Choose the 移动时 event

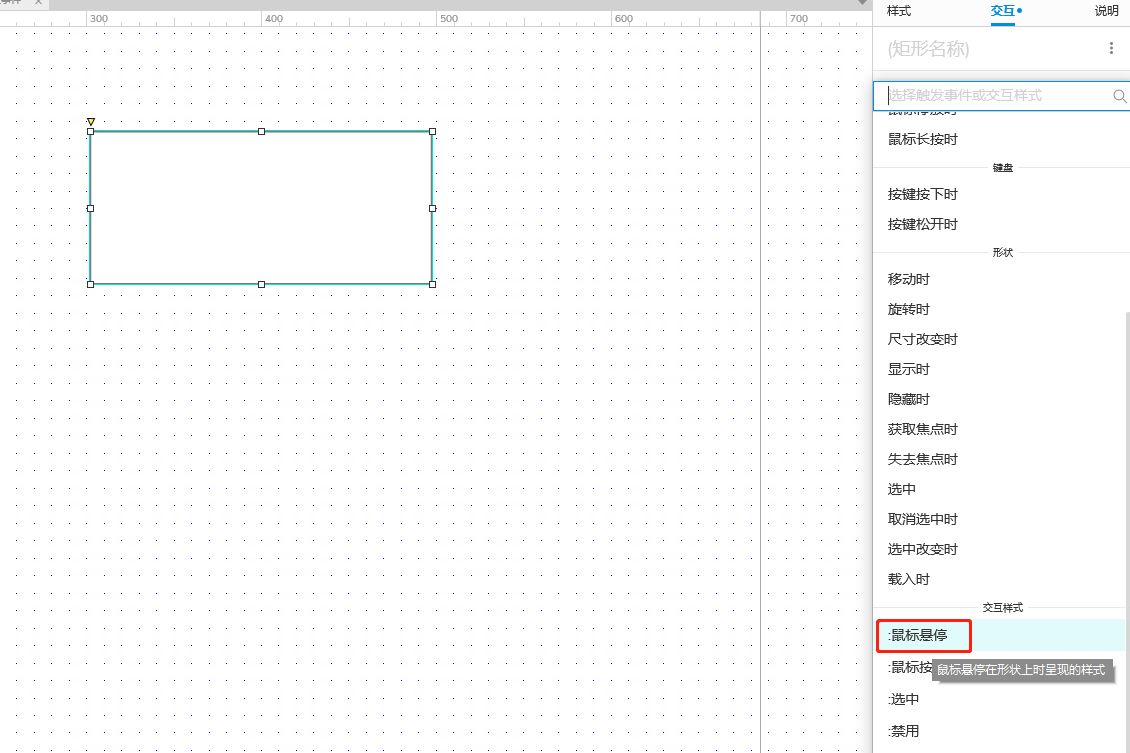tap(909, 279)
